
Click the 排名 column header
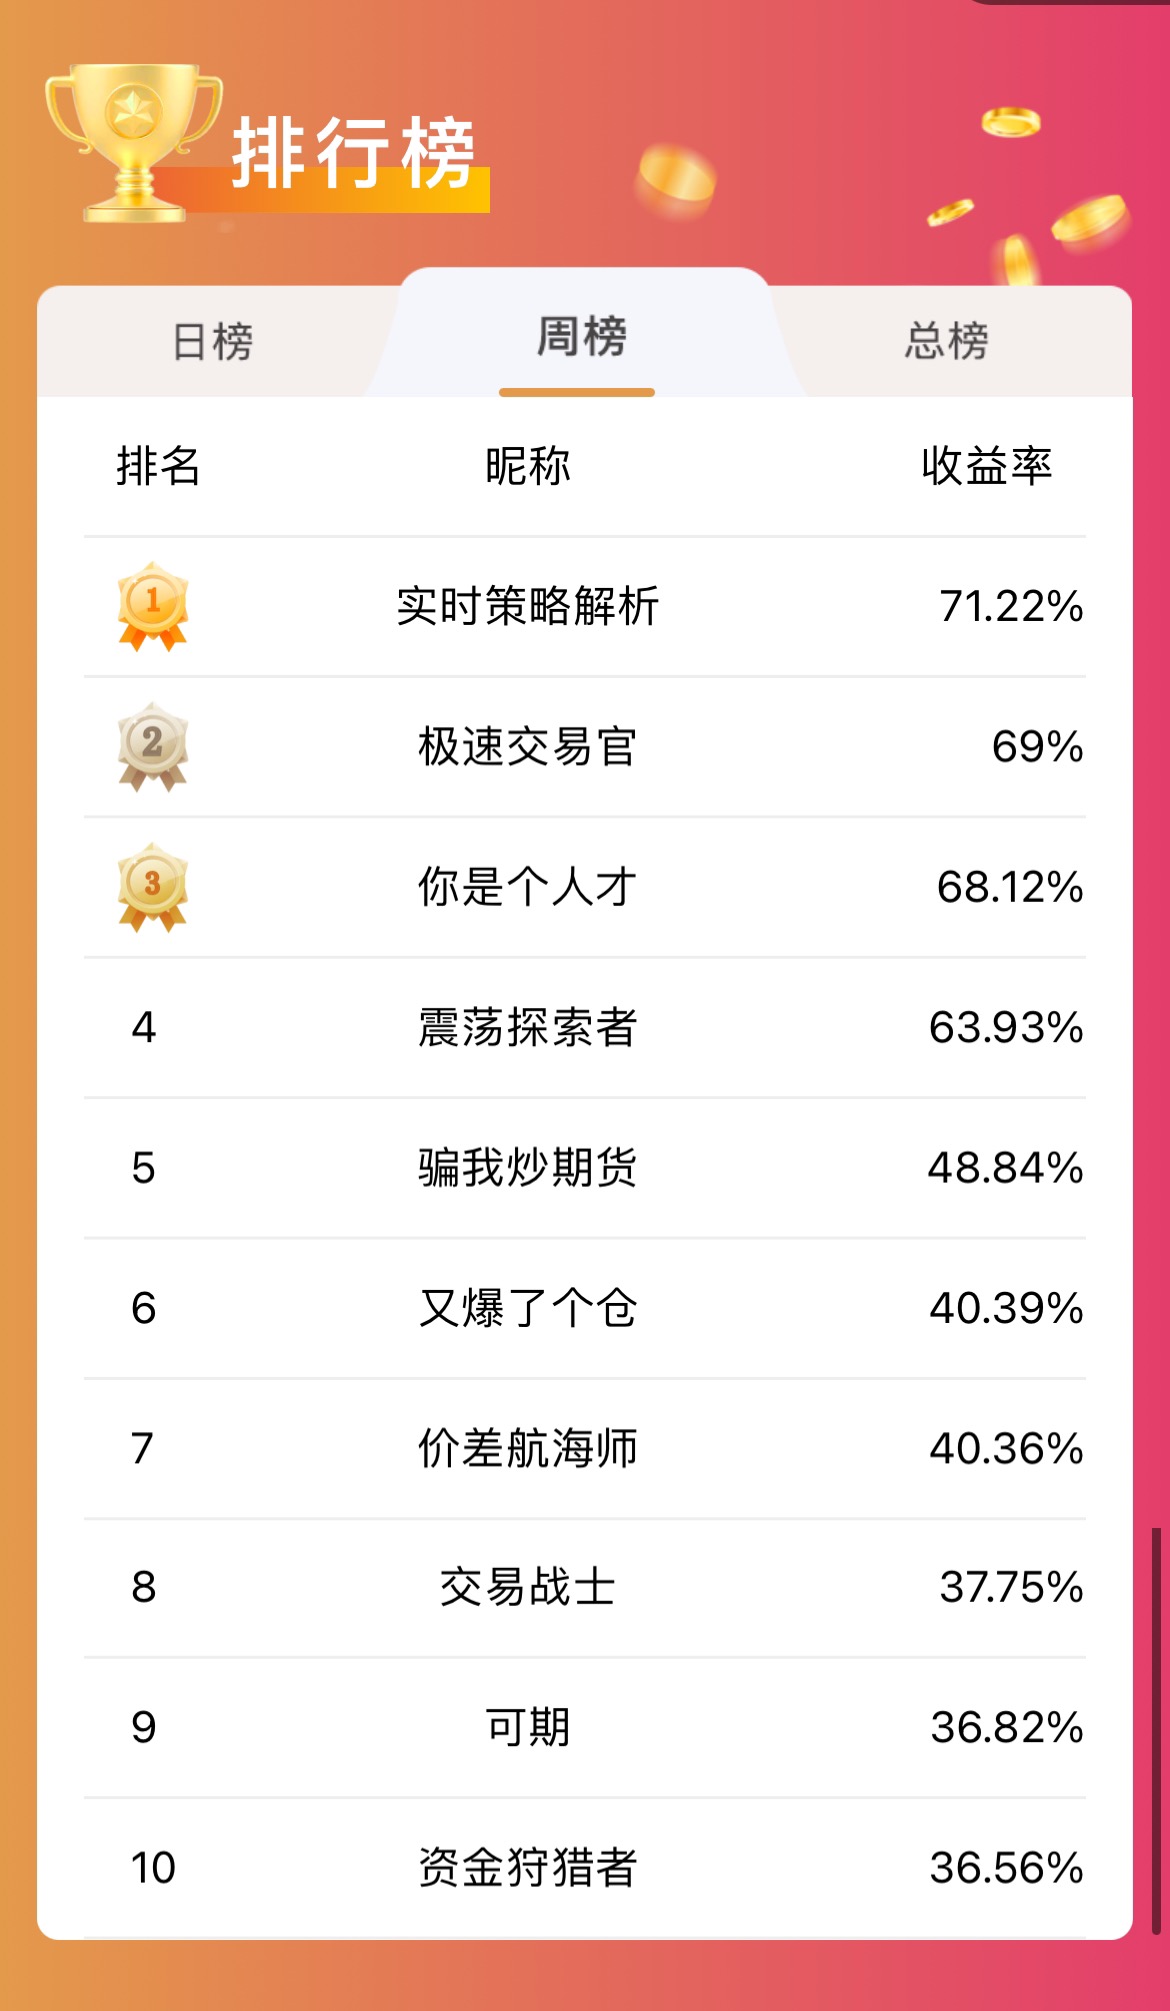pos(158,466)
